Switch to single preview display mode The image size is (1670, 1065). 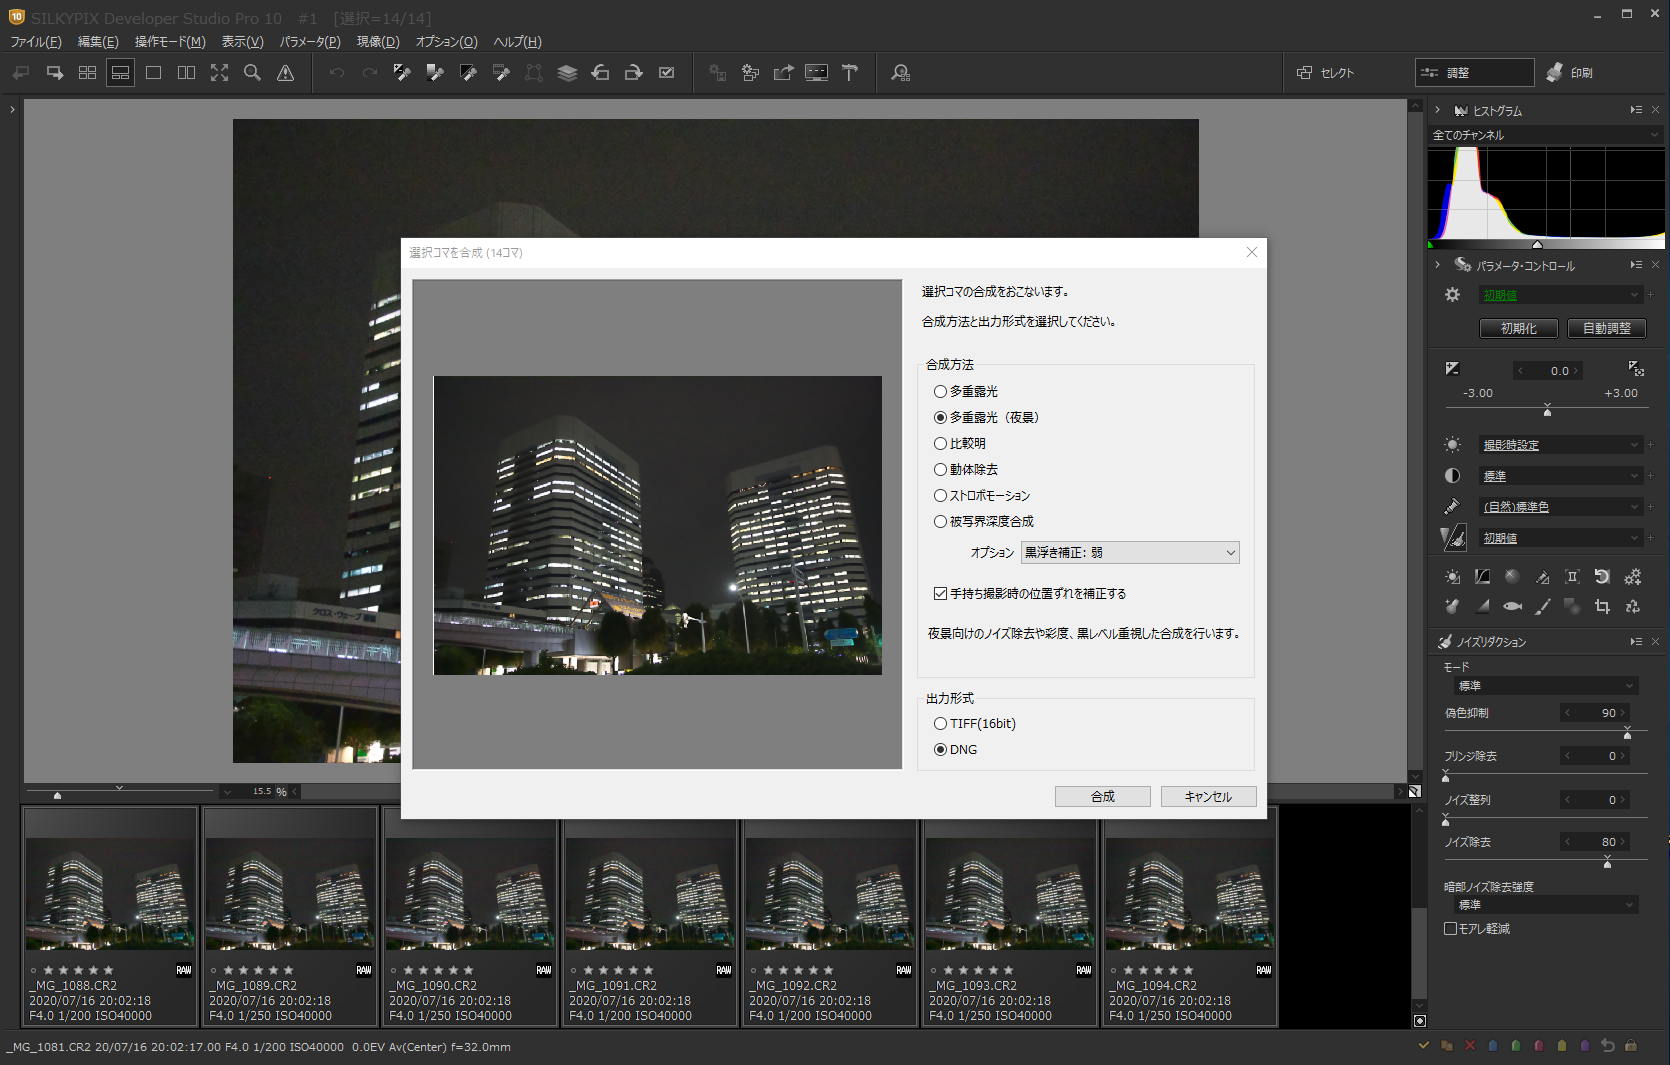[153, 73]
